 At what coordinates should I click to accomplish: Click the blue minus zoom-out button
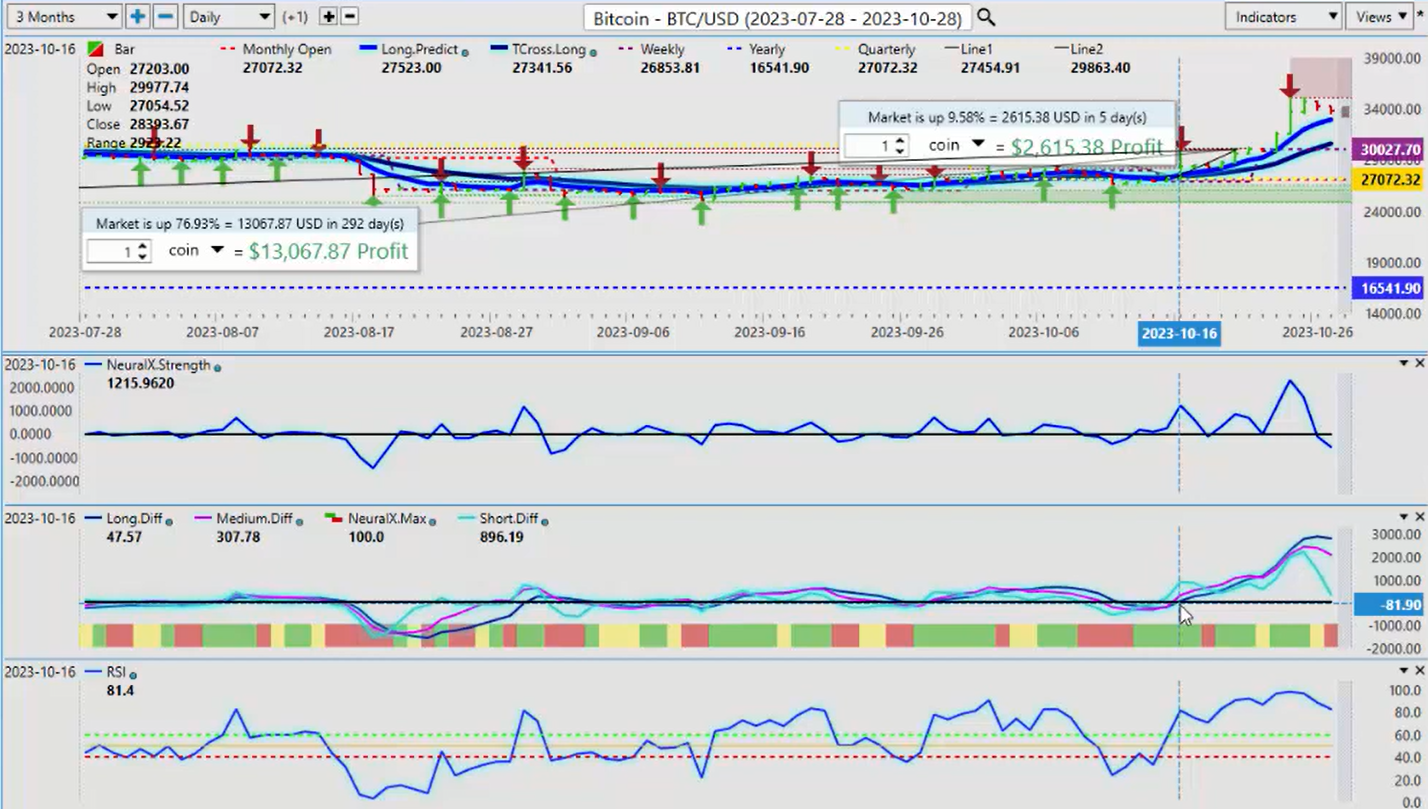[166, 17]
